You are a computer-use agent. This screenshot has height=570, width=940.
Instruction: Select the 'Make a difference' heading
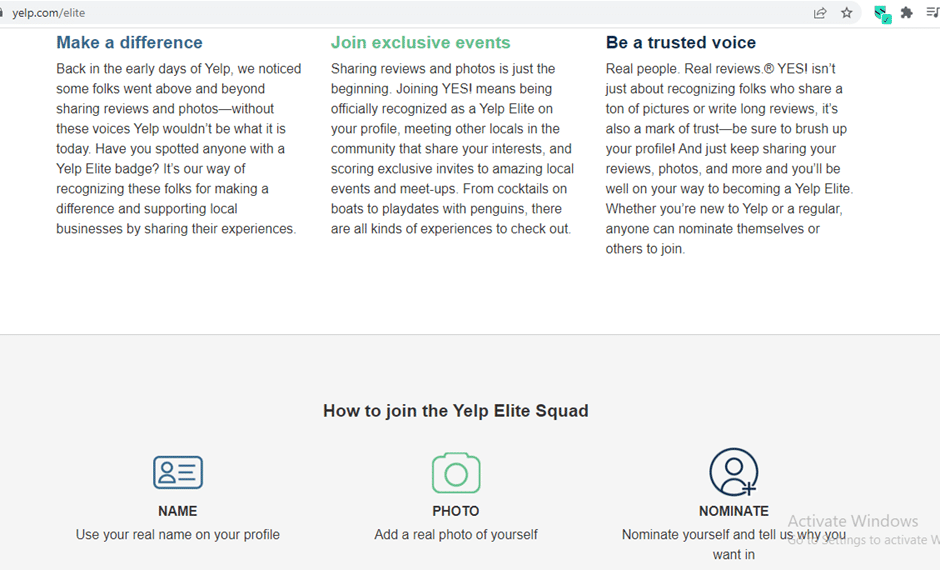click(x=129, y=43)
